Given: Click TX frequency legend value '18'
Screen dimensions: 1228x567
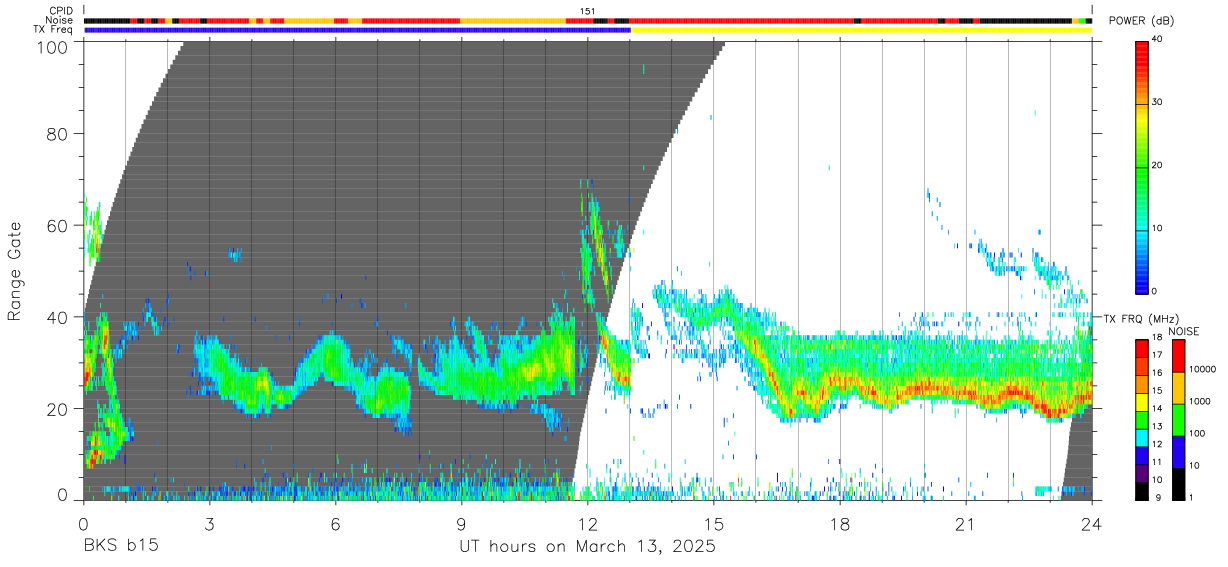Looking at the screenshot, I should coord(1158,339).
